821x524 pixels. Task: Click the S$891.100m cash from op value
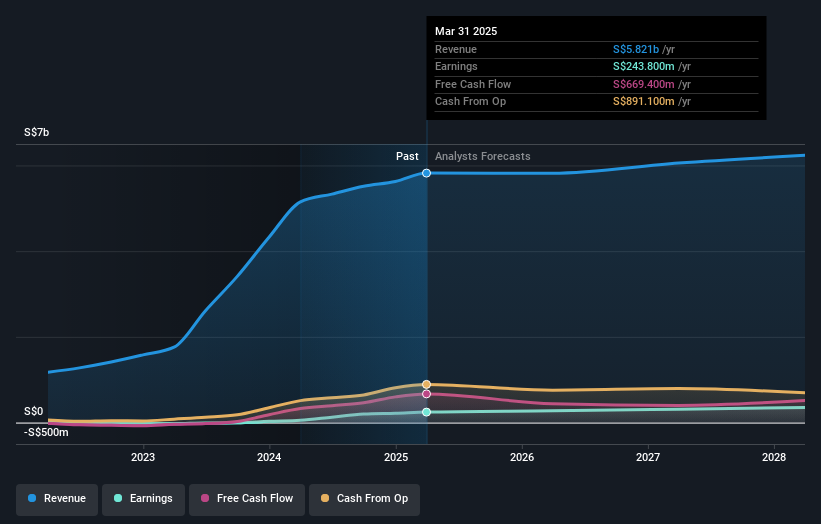coord(644,102)
